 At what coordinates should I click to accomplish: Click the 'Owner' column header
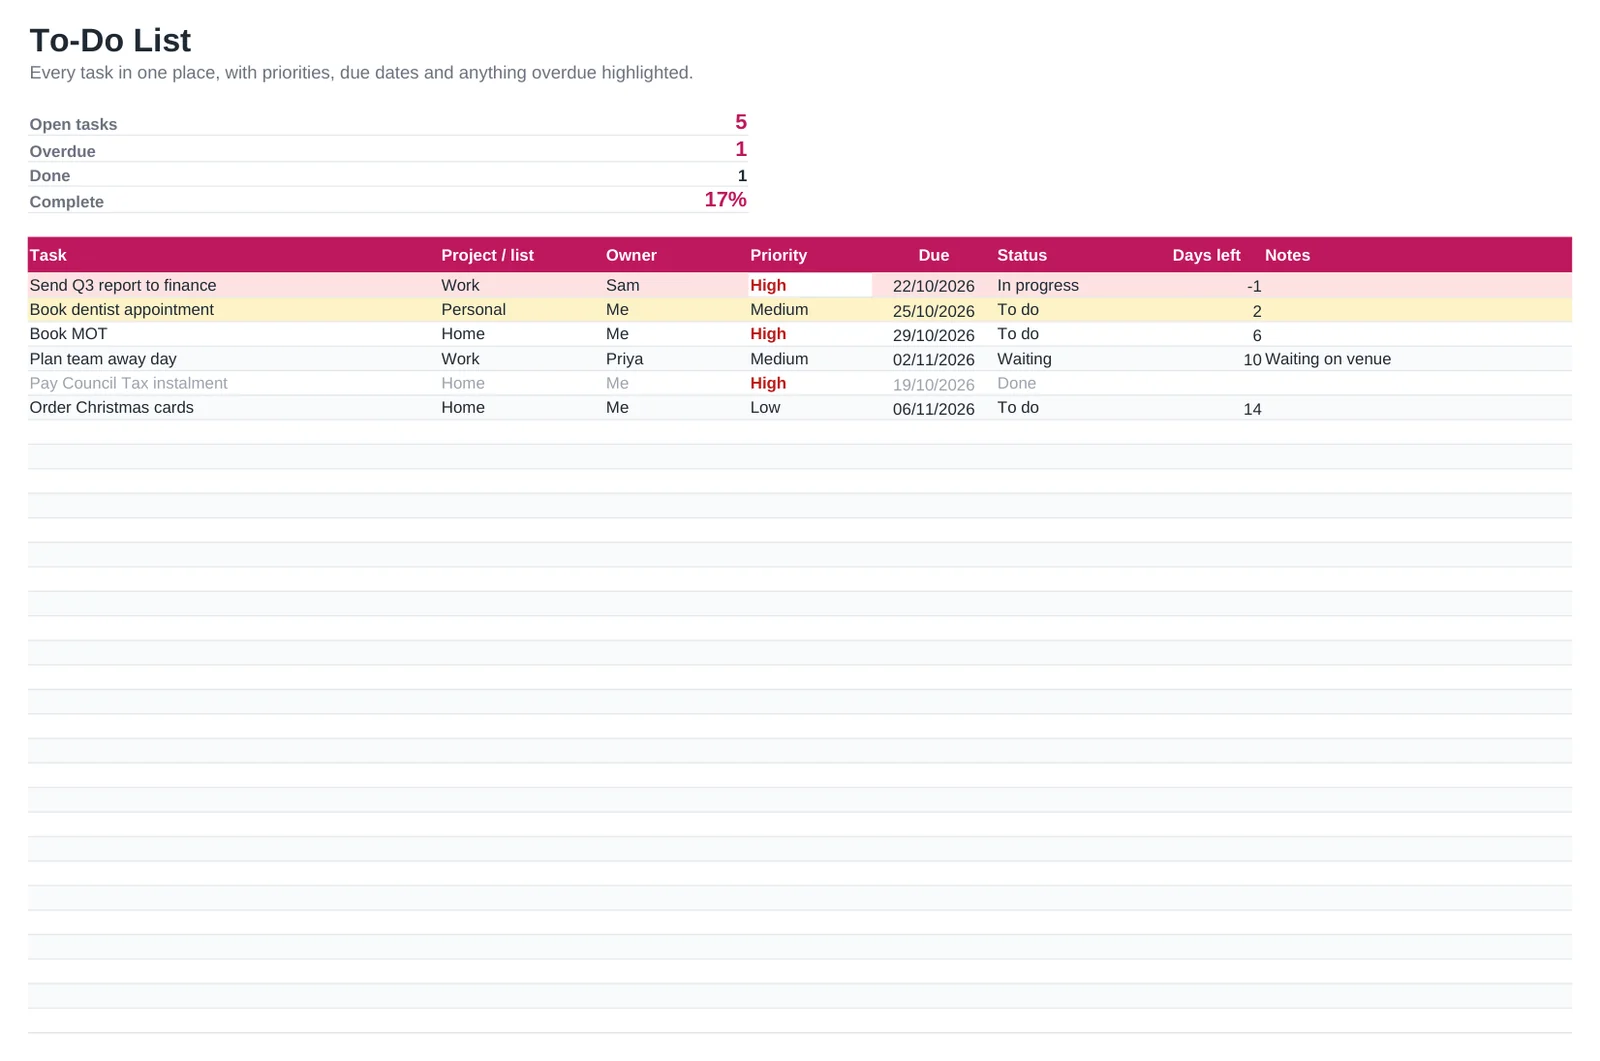631,255
